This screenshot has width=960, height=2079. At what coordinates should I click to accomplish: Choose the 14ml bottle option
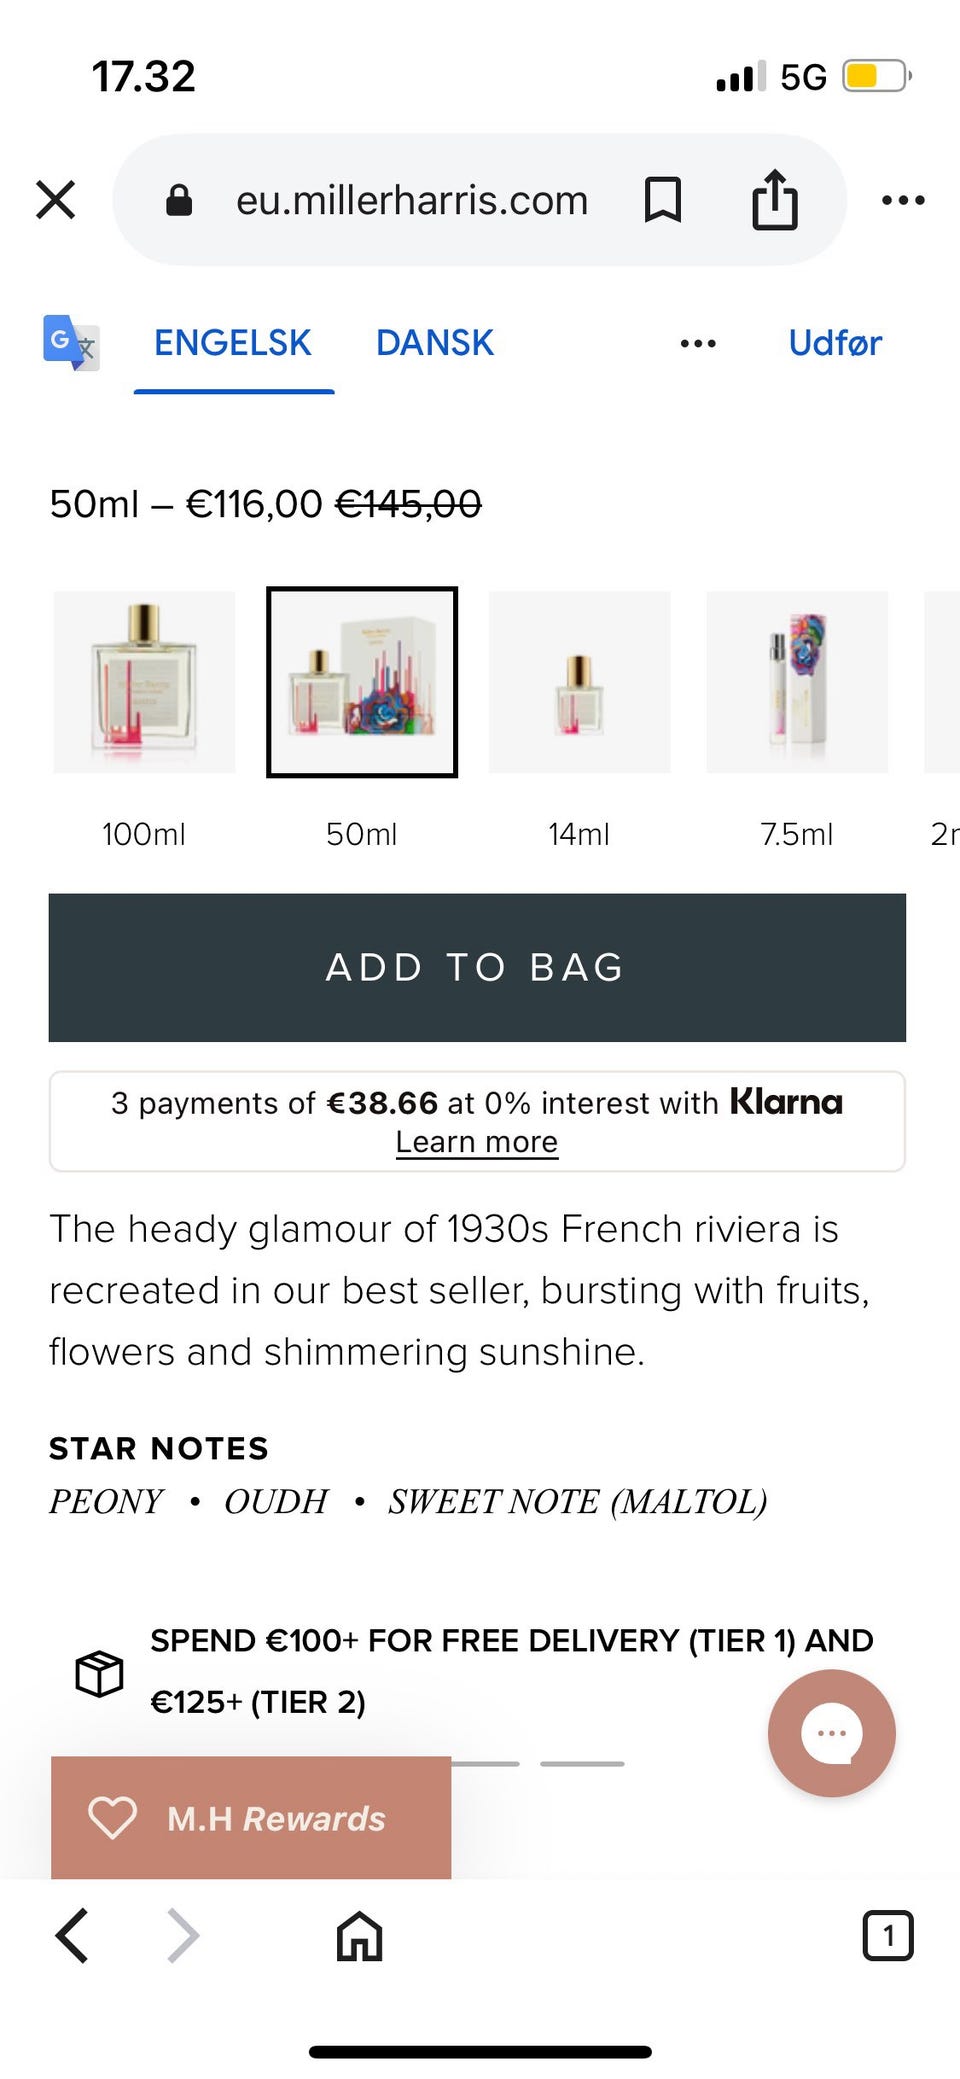click(579, 682)
